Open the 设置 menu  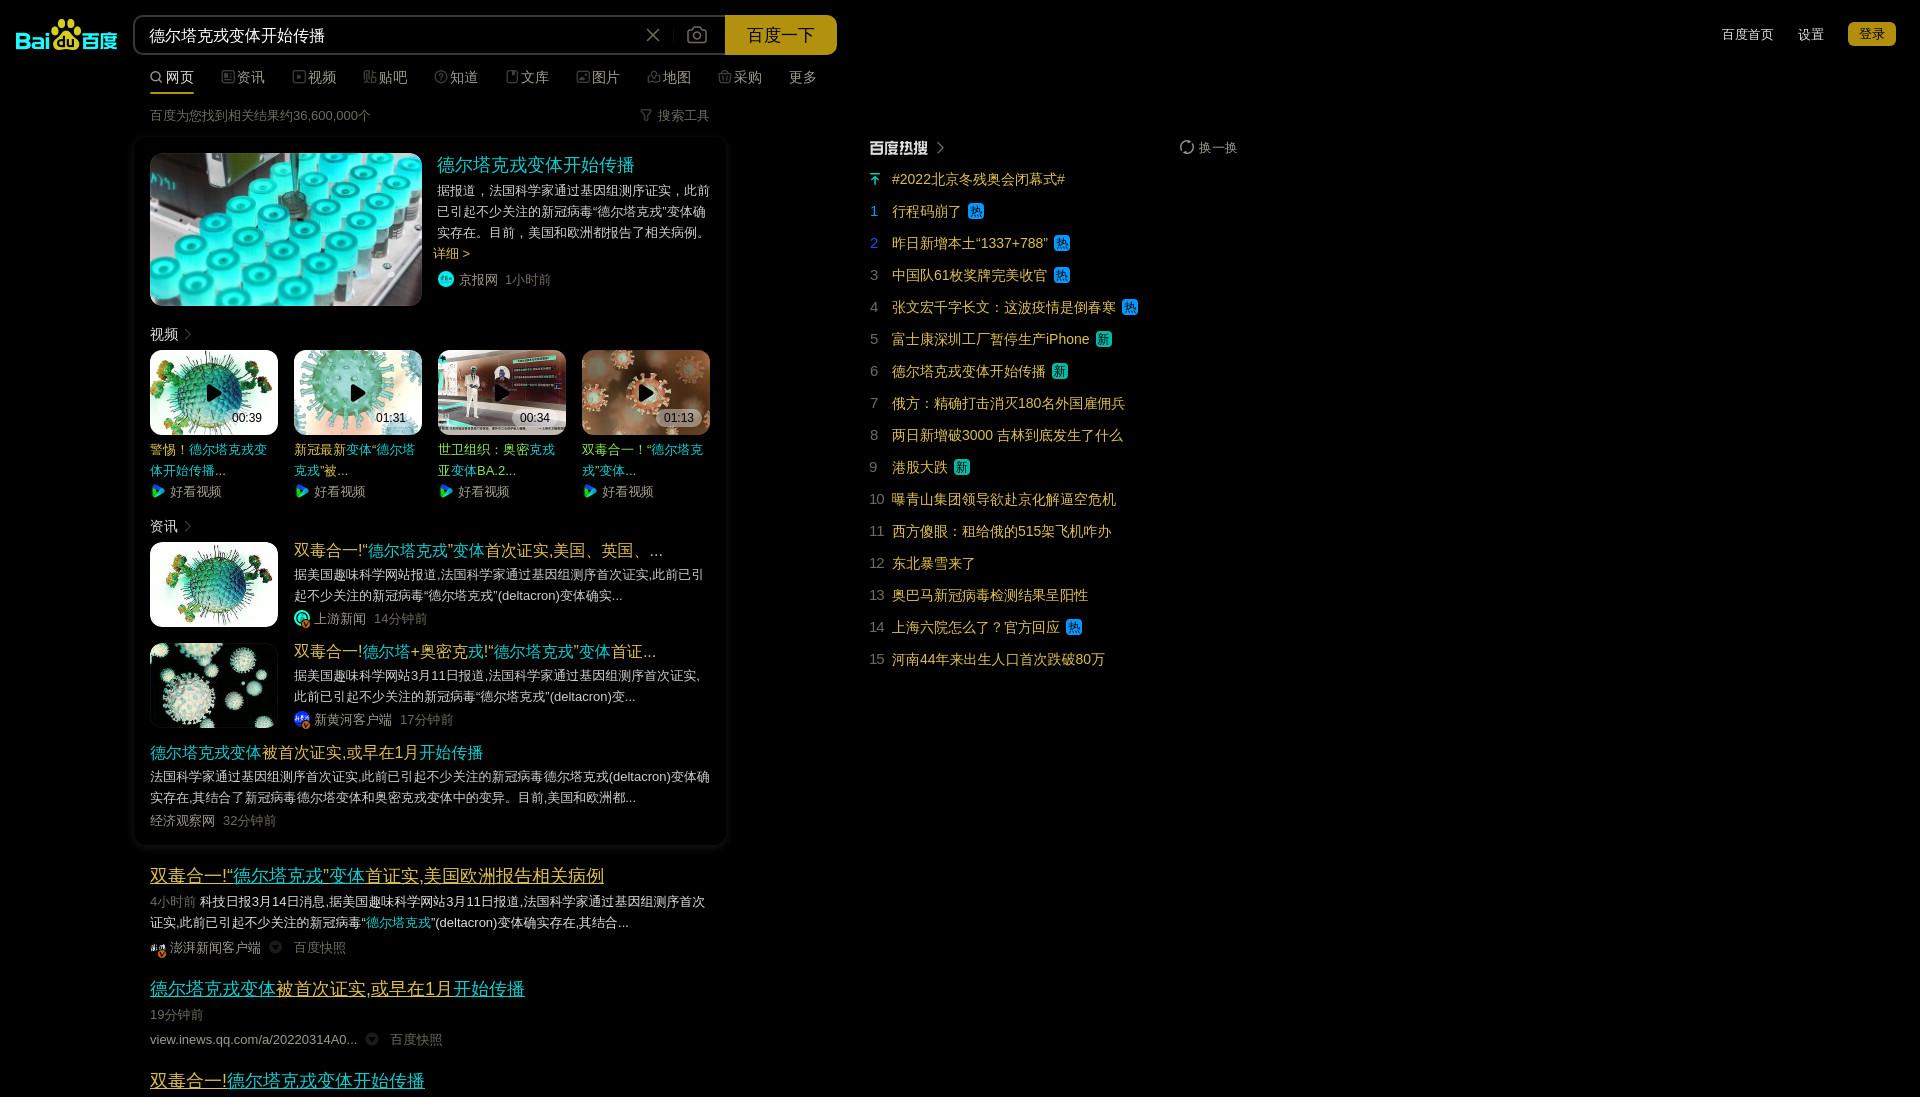(1811, 34)
